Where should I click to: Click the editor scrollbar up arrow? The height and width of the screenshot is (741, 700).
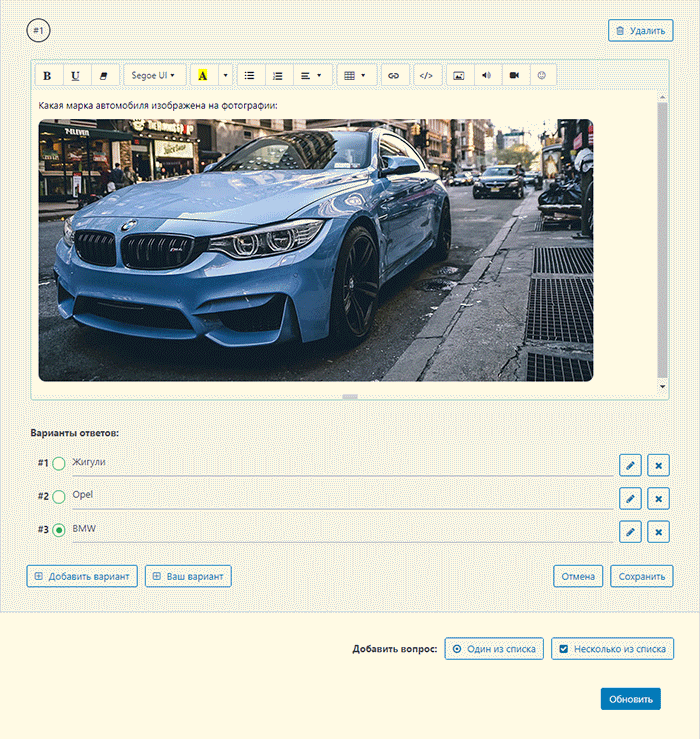[663, 97]
